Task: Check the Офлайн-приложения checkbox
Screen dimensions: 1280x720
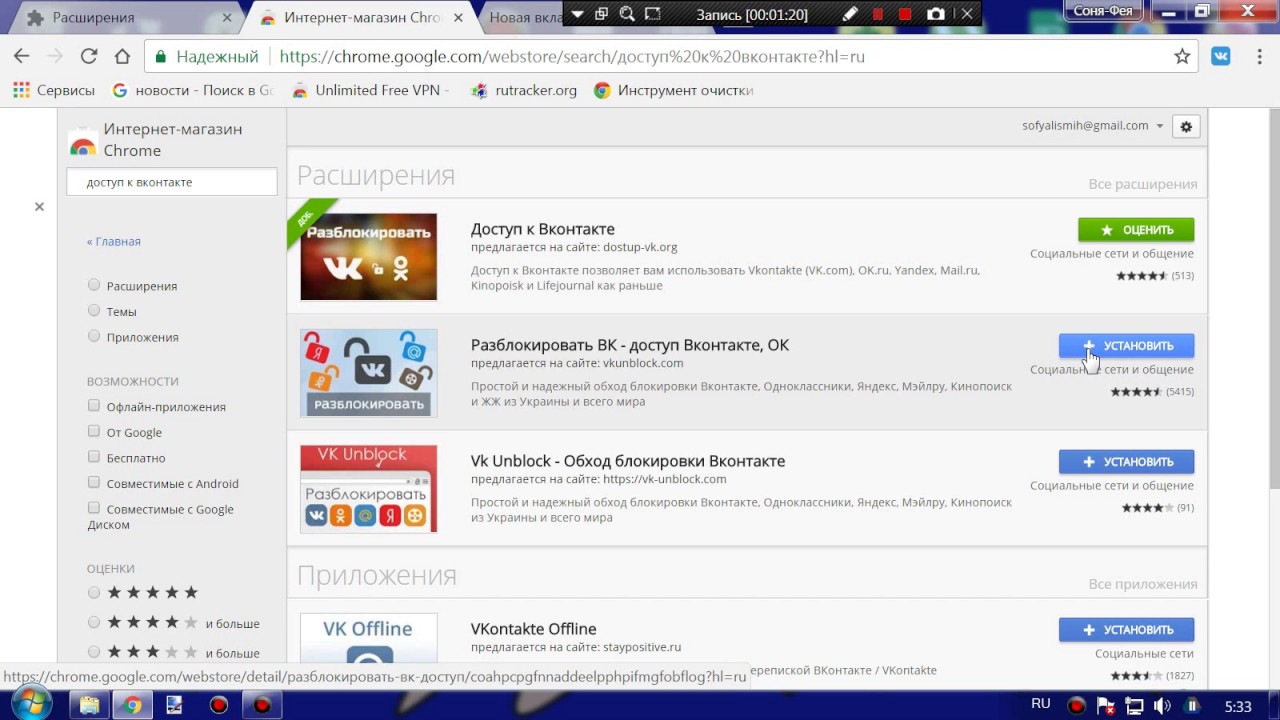Action: (94, 406)
